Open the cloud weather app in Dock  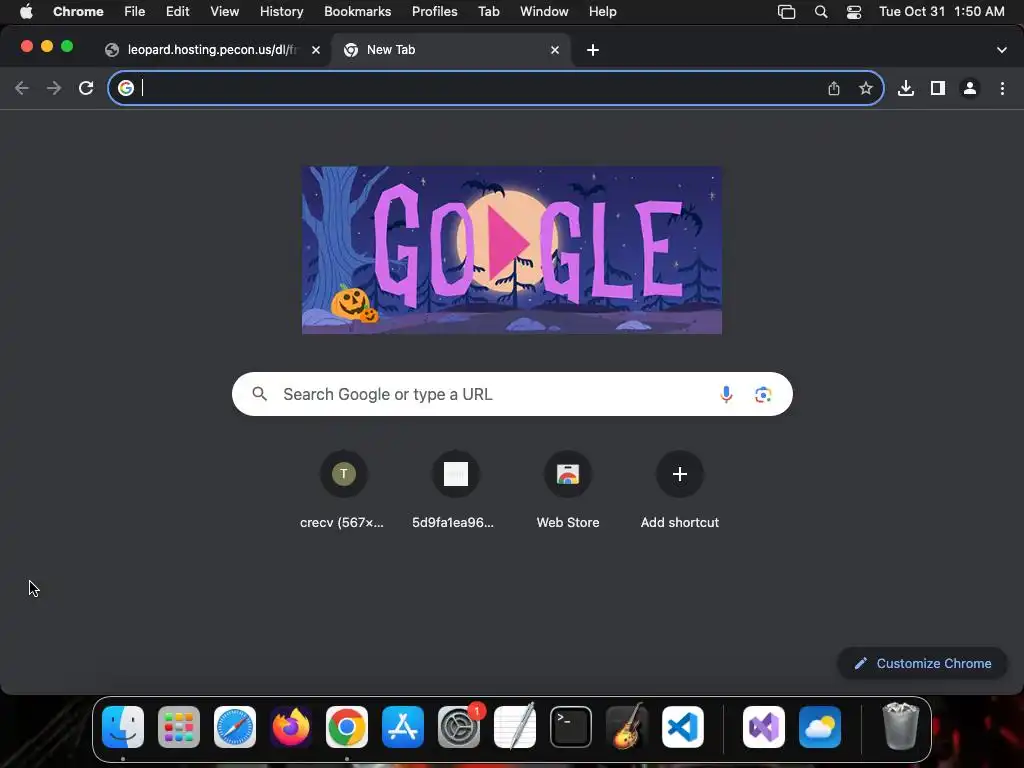point(820,727)
